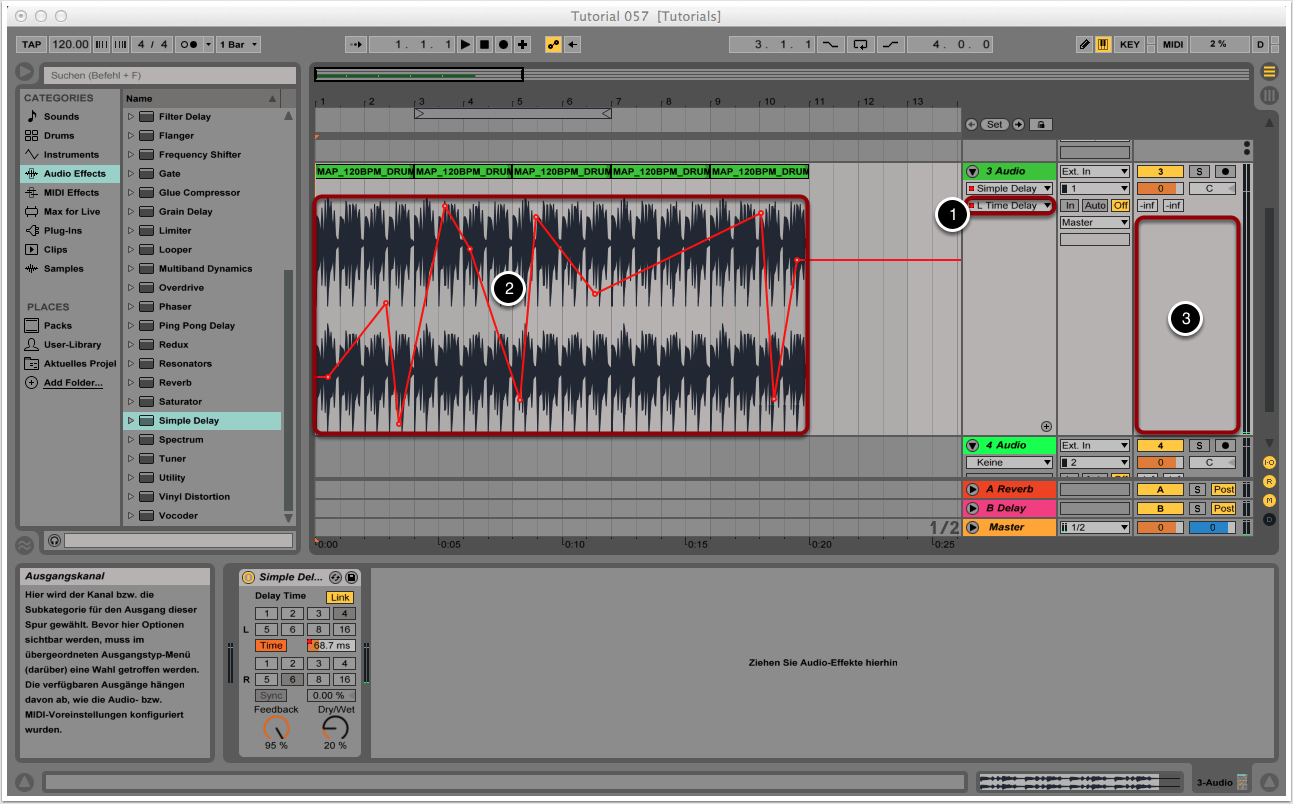Click the TAP tempo button

coord(32,45)
